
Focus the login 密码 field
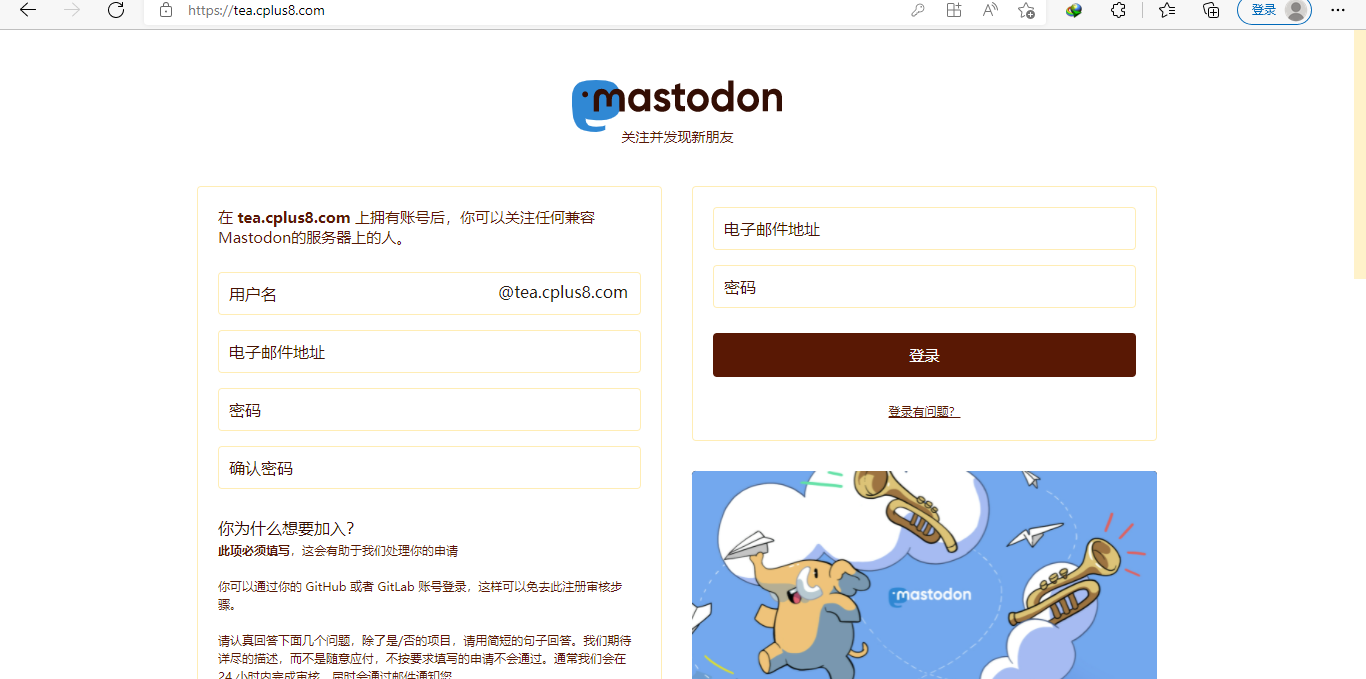(924, 287)
